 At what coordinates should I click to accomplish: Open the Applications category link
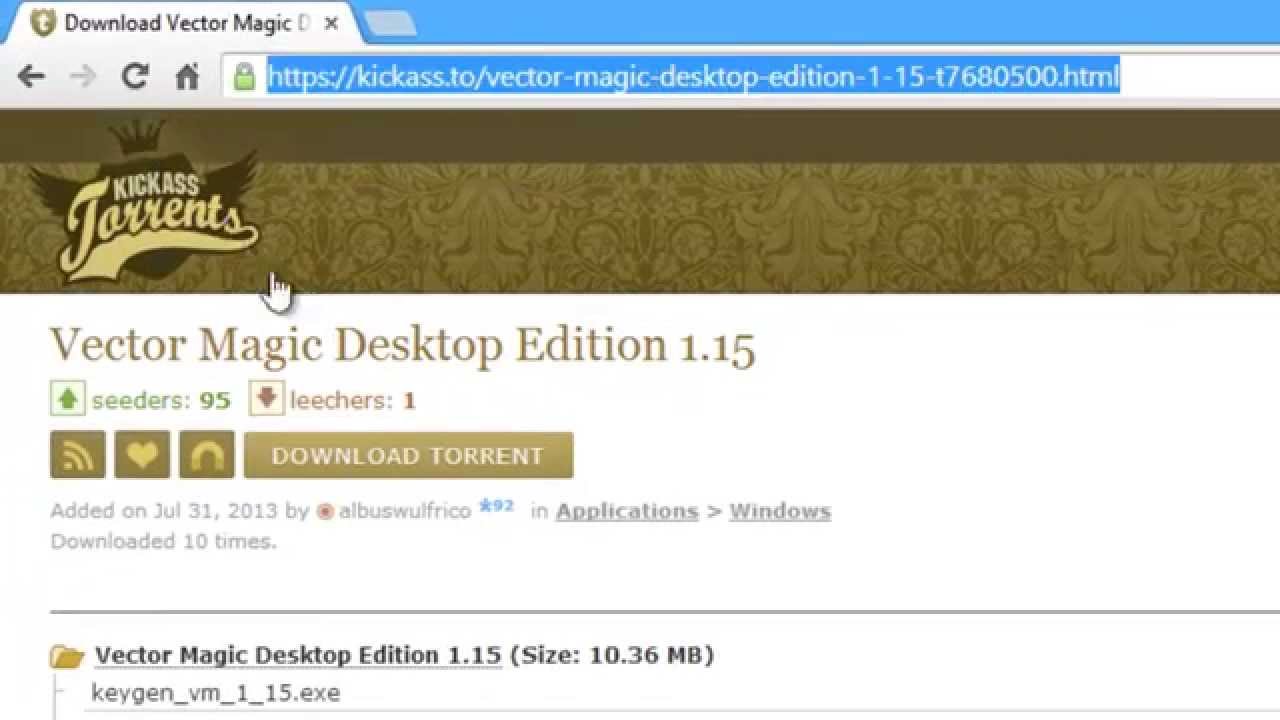(x=626, y=511)
